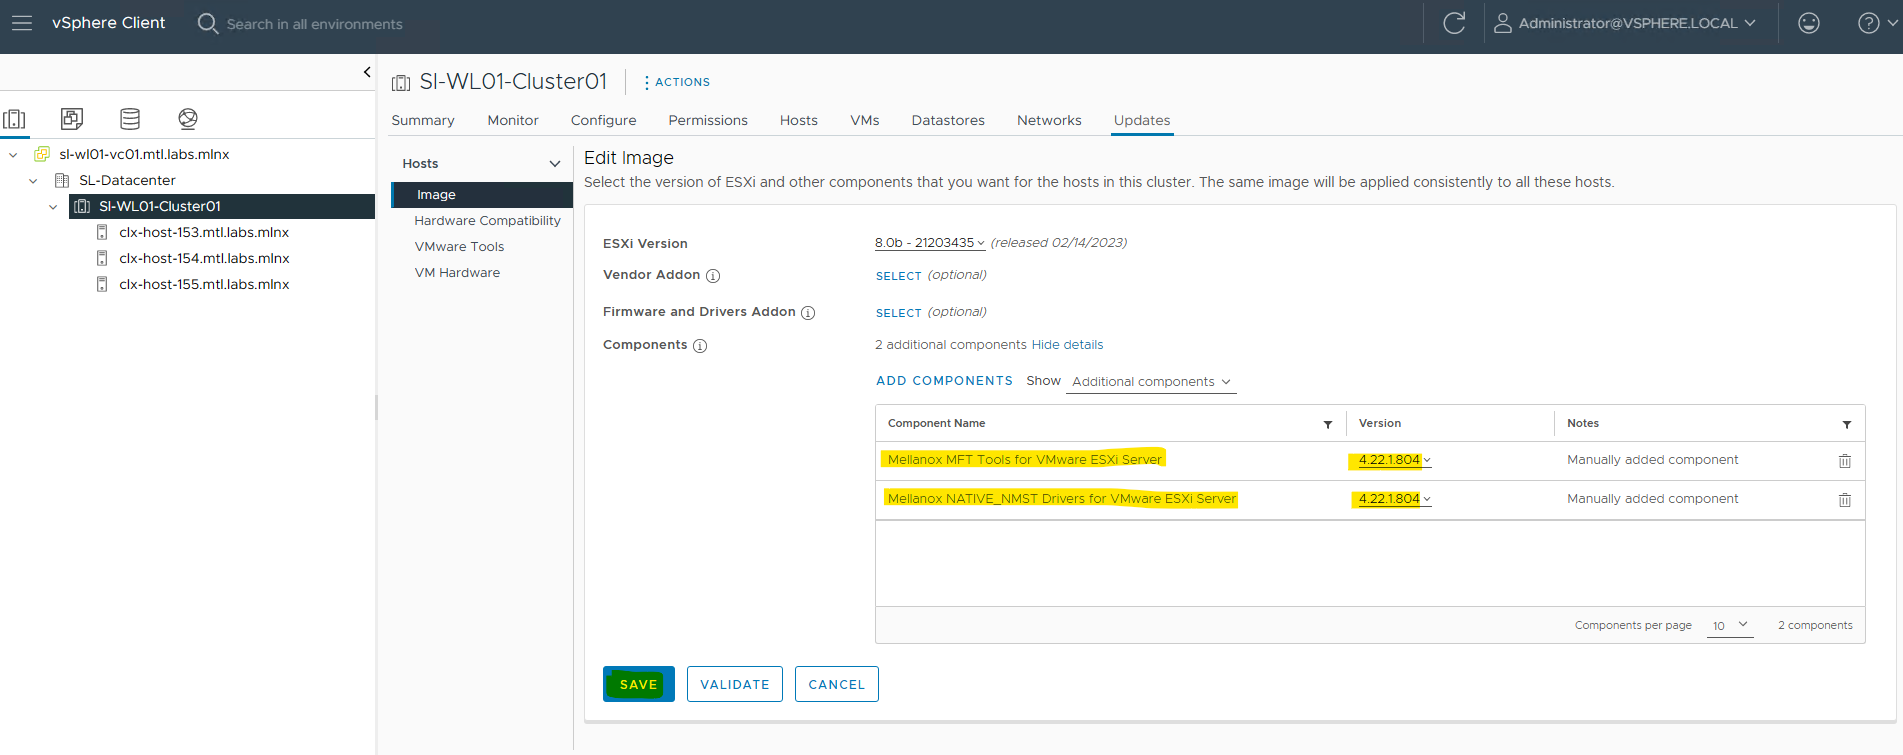Select host clx-host-153.mtl.labs.mlnx
This screenshot has width=1903, height=755.
tap(204, 233)
